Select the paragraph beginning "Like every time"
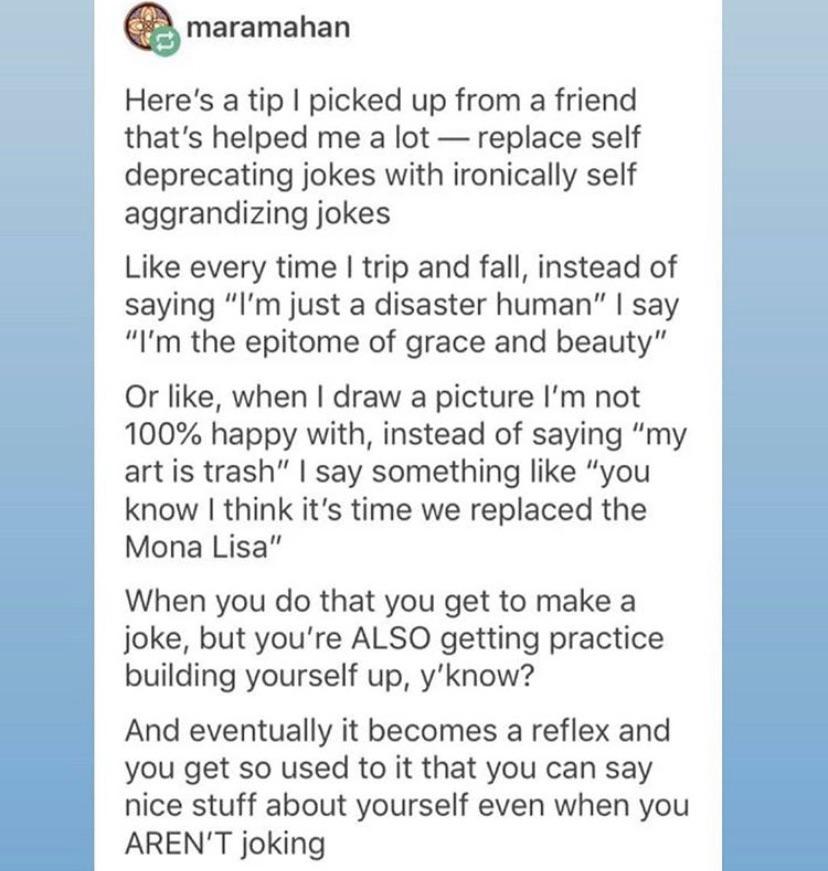The height and width of the screenshot is (871, 828). click(x=402, y=304)
